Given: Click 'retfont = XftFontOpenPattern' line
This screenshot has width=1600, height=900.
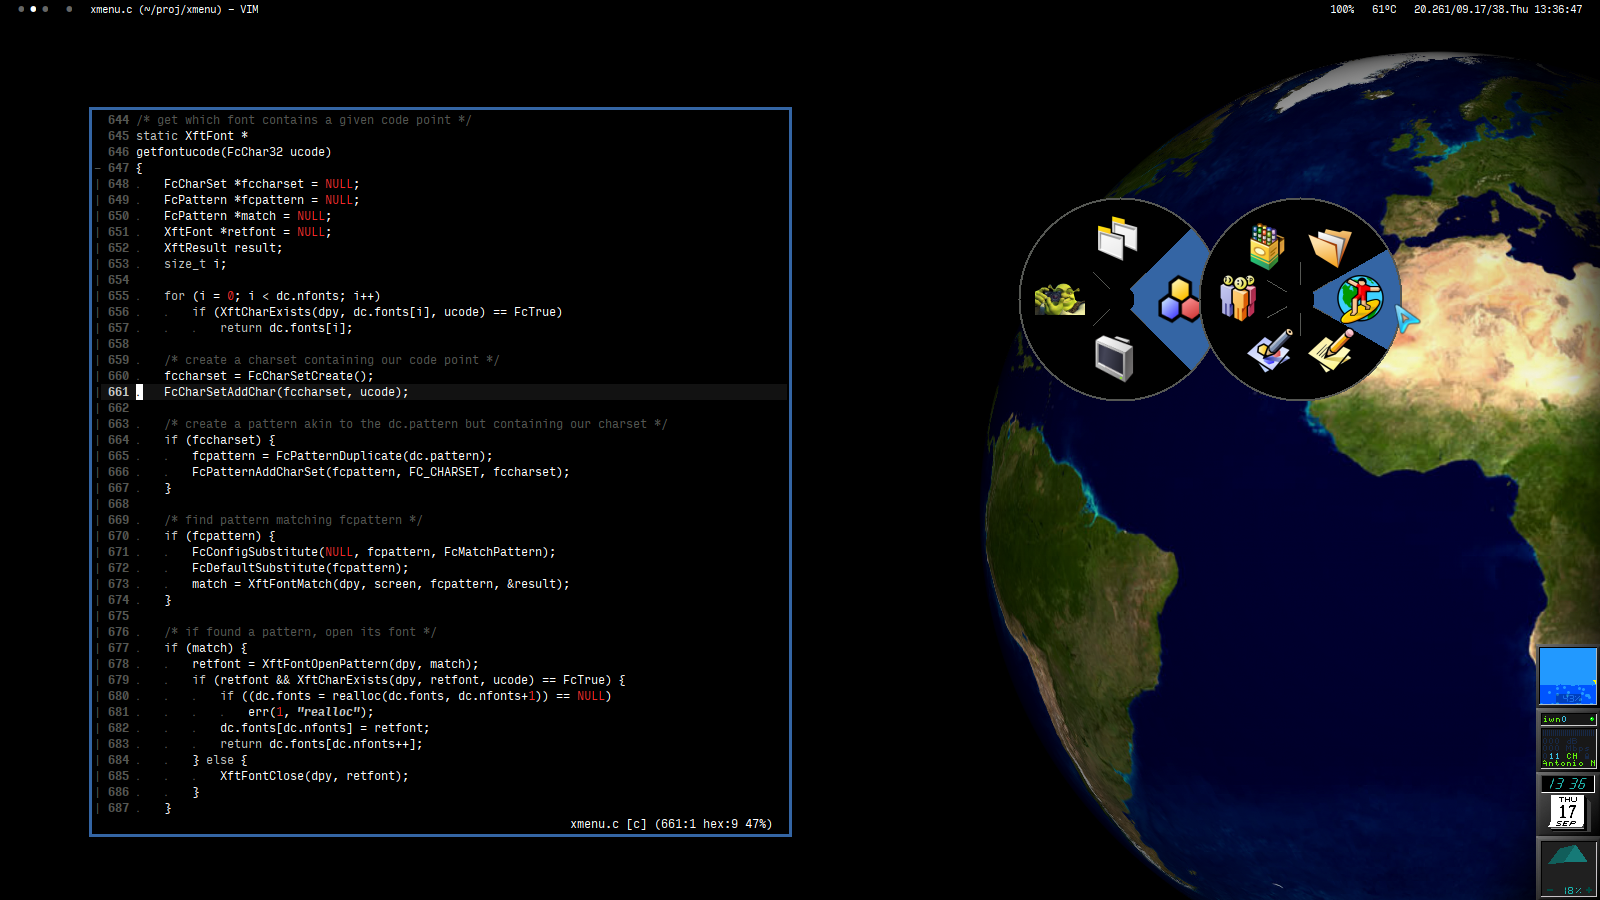Looking at the screenshot, I should [x=335, y=664].
